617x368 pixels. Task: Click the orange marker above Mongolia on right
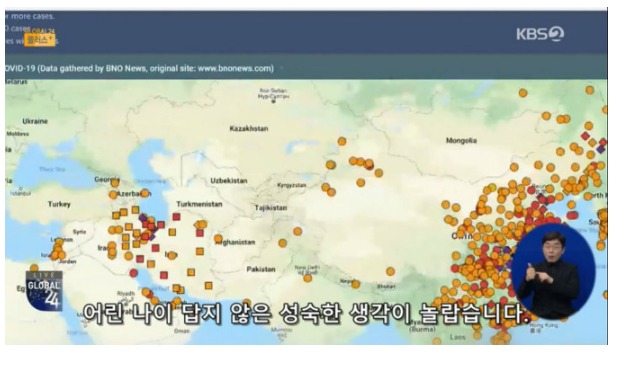pyautogui.click(x=523, y=93)
